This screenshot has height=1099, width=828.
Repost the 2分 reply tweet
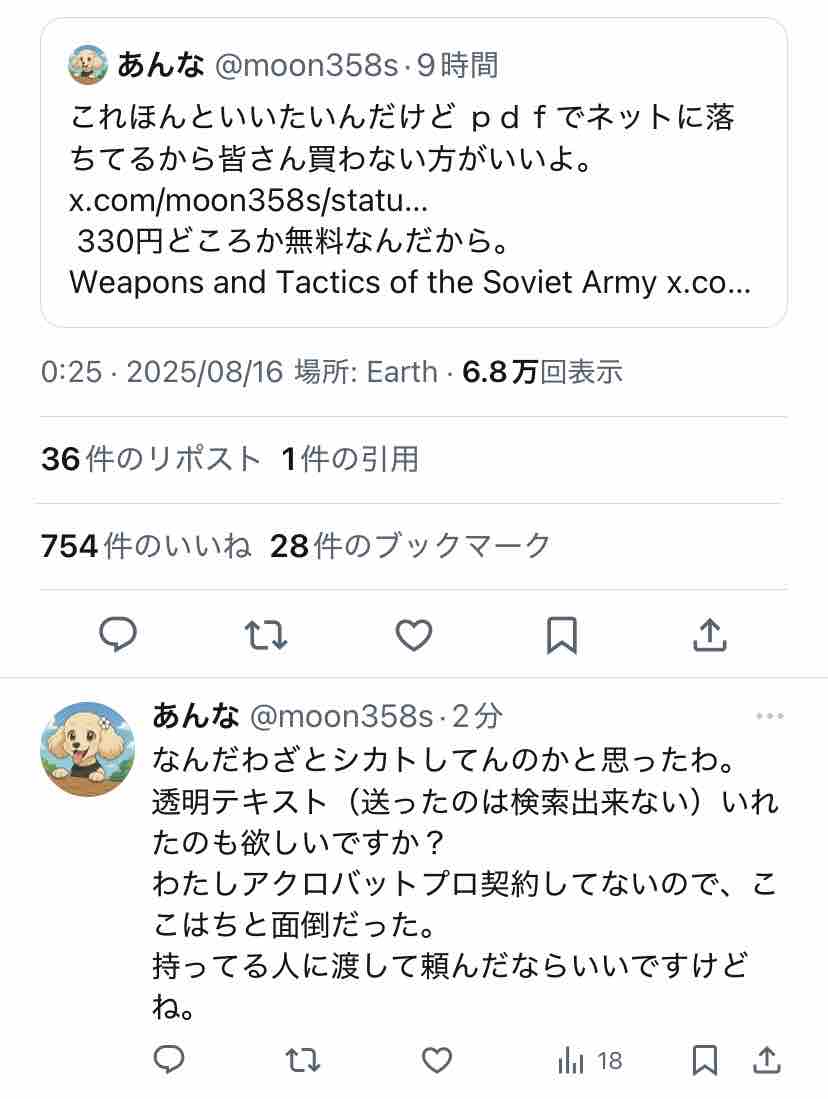[303, 1060]
